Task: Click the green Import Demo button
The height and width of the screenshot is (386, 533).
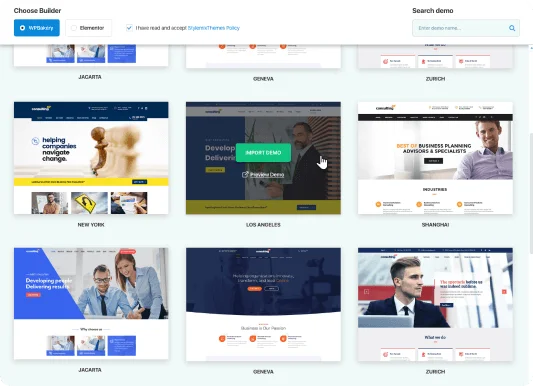Action: 263,153
